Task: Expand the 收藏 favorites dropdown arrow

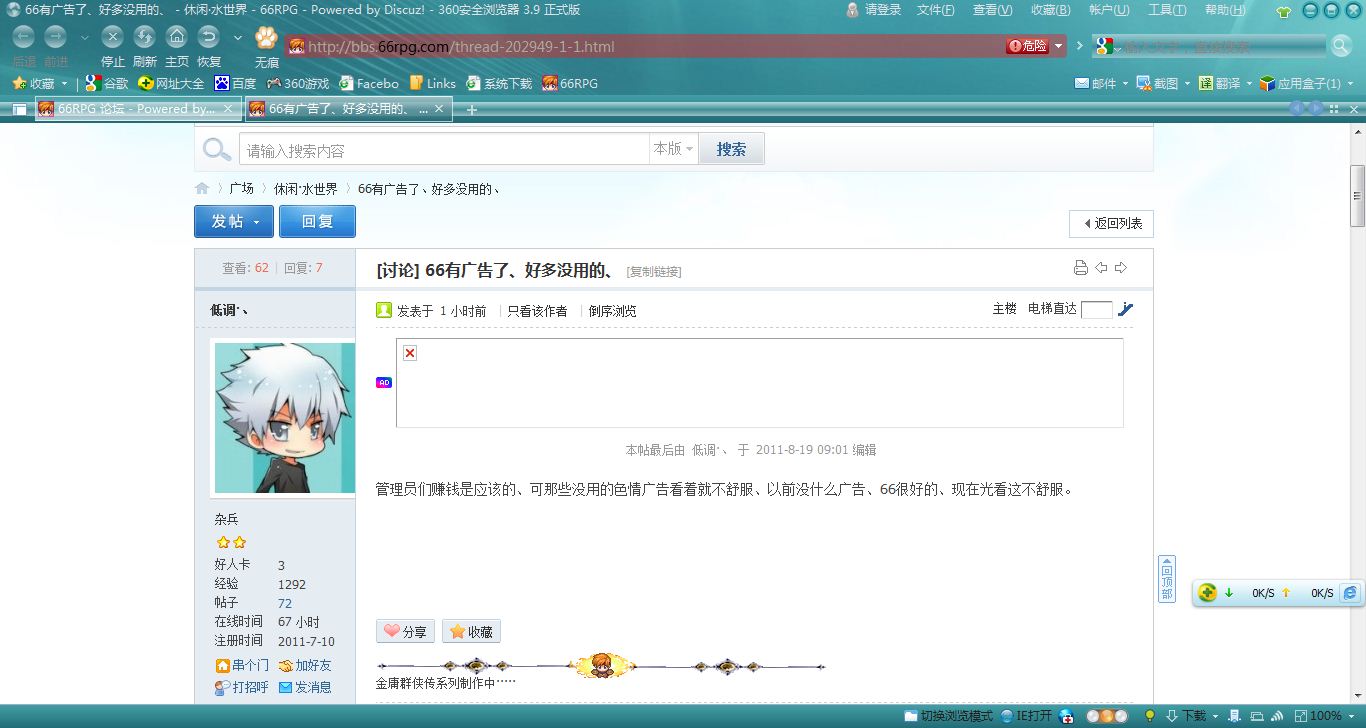Action: point(65,84)
